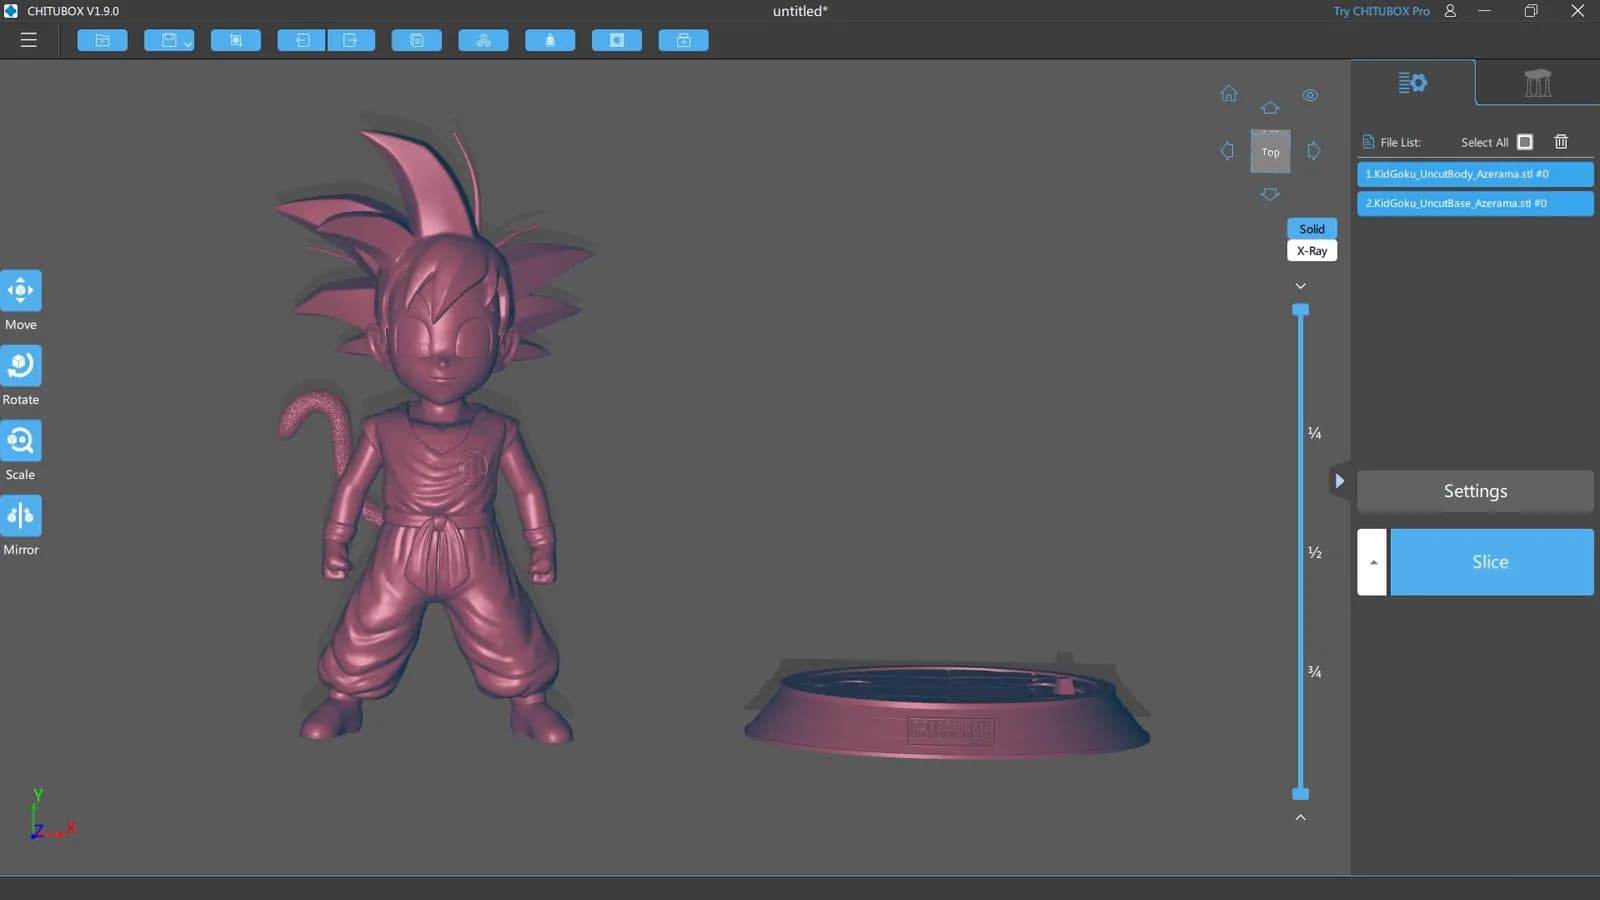Image resolution: width=1600 pixels, height=900 pixels.
Task: Click the dig hole toolbar icon
Action: pos(617,40)
